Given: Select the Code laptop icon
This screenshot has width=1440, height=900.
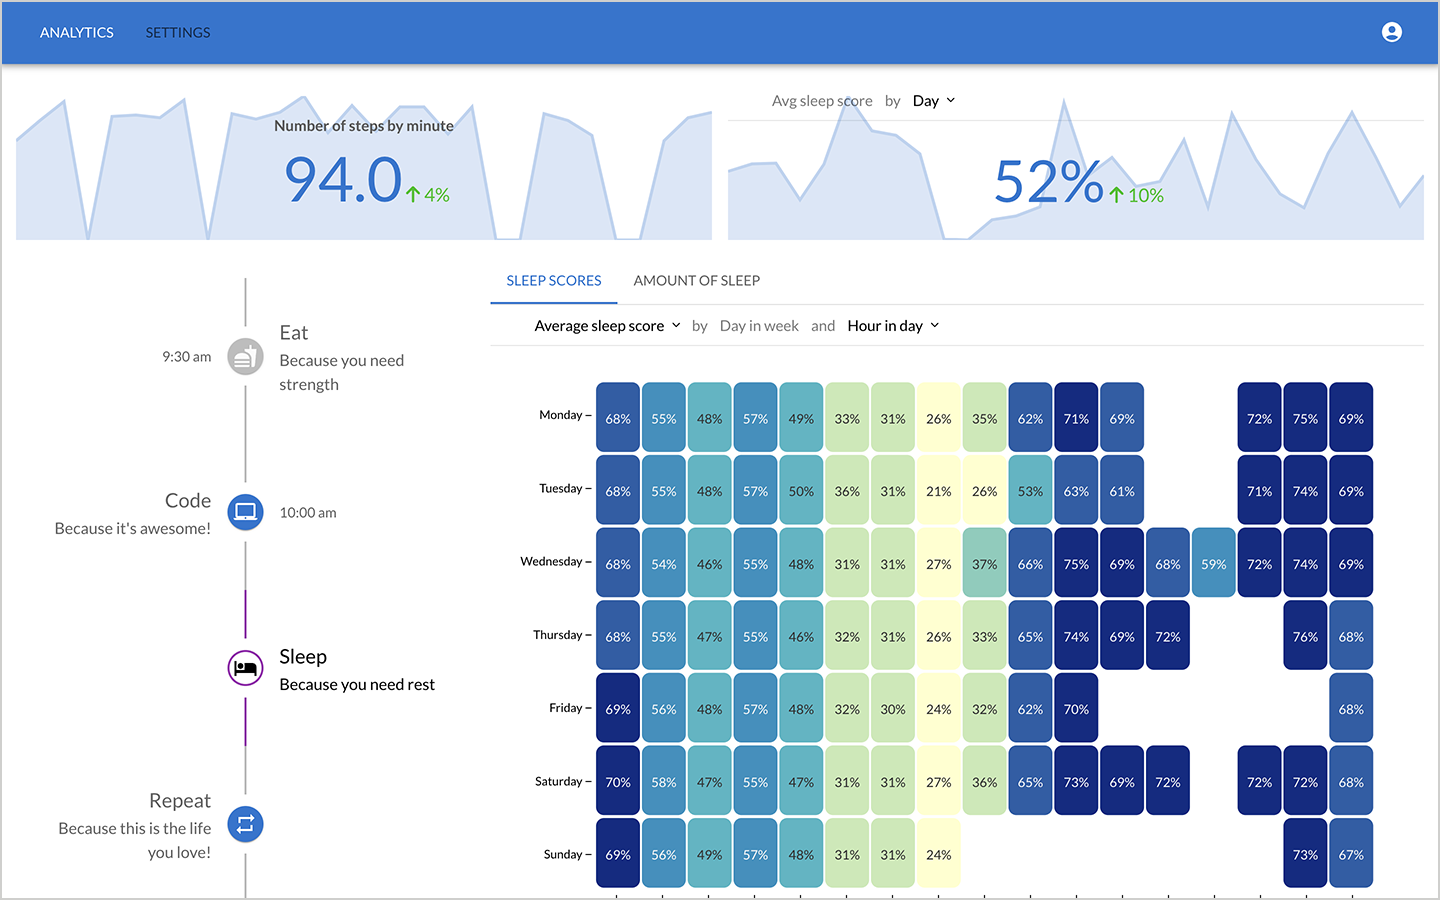Looking at the screenshot, I should (x=245, y=512).
